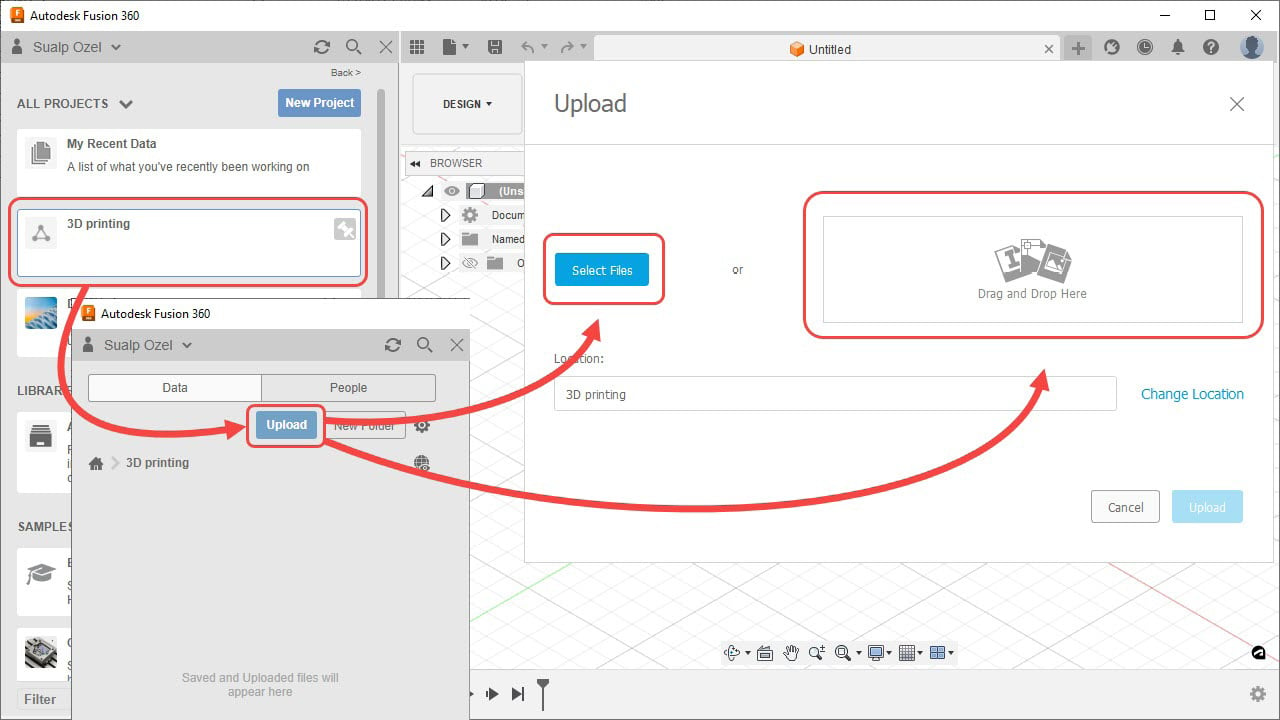Select the Zoom tool
The image size is (1280, 720).
[x=817, y=653]
